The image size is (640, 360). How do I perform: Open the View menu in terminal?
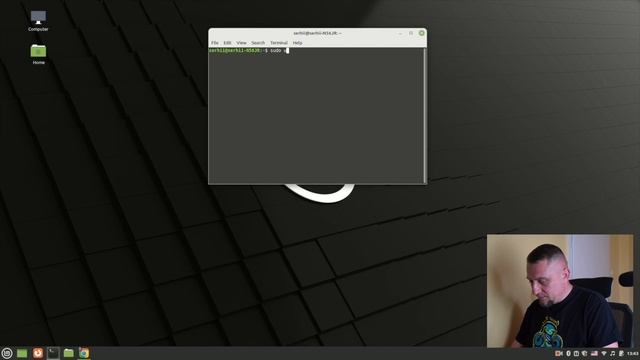coord(241,43)
